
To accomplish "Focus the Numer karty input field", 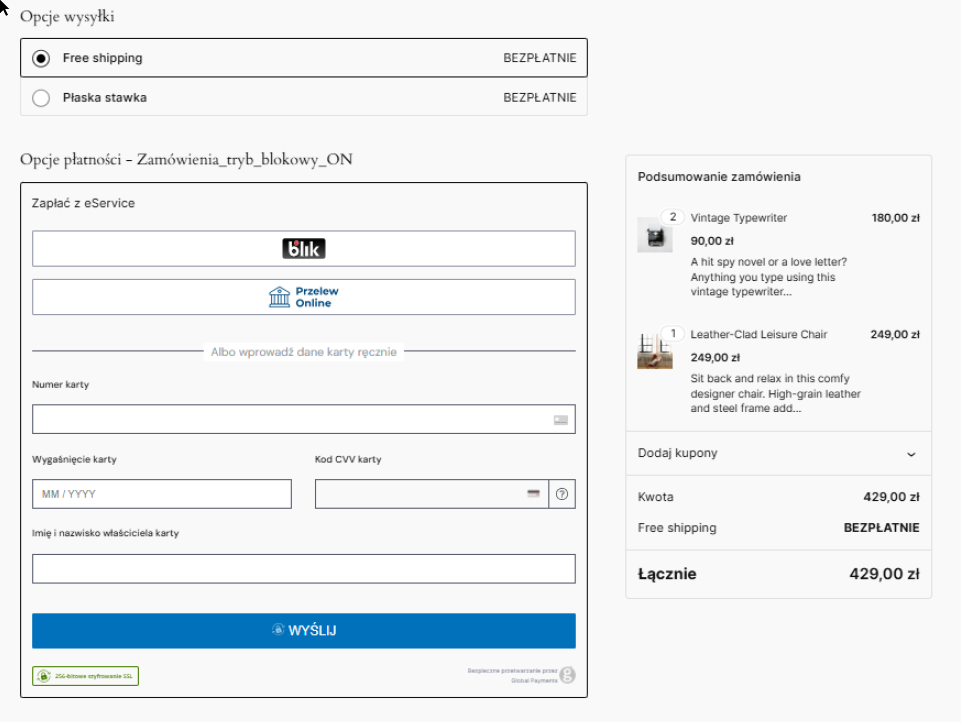I will (x=290, y=420).
